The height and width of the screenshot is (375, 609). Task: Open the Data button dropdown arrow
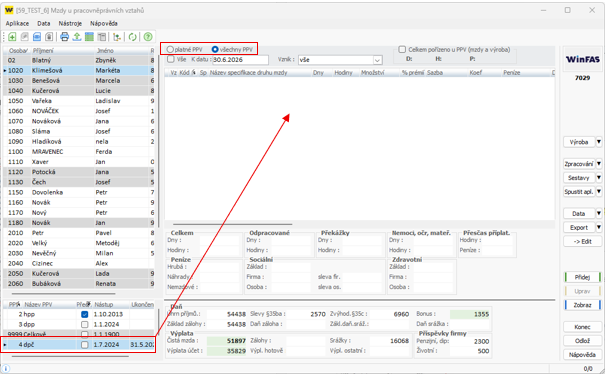[599, 214]
